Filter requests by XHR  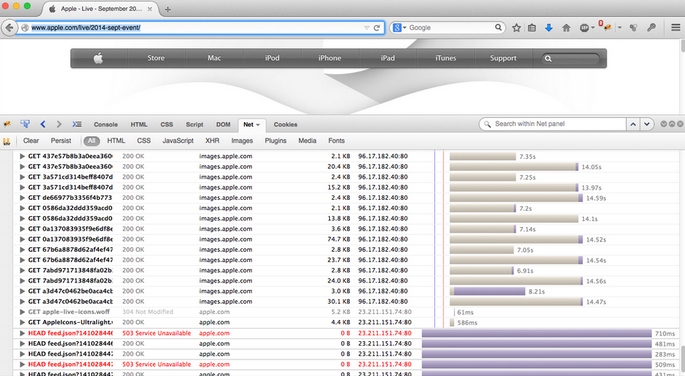(212, 141)
